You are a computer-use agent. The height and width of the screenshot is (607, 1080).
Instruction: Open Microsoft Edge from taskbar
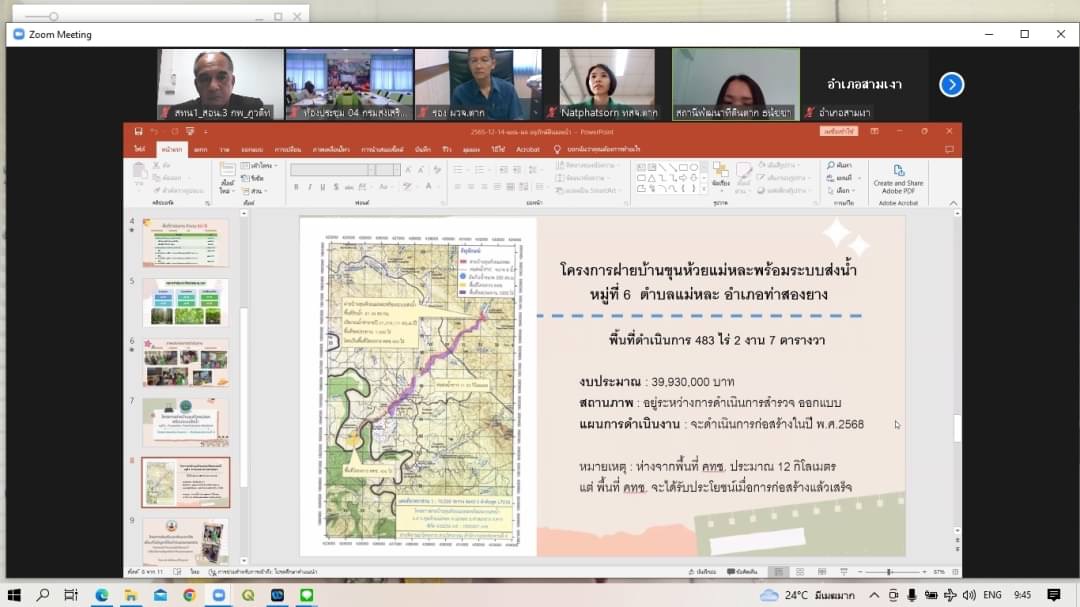point(101,595)
